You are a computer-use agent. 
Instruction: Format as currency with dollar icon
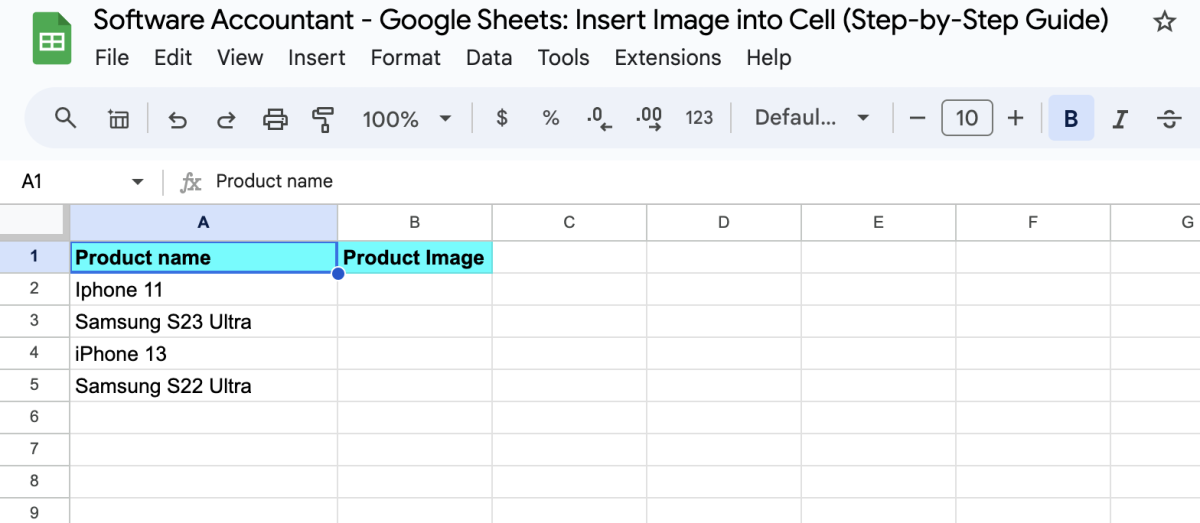(502, 118)
